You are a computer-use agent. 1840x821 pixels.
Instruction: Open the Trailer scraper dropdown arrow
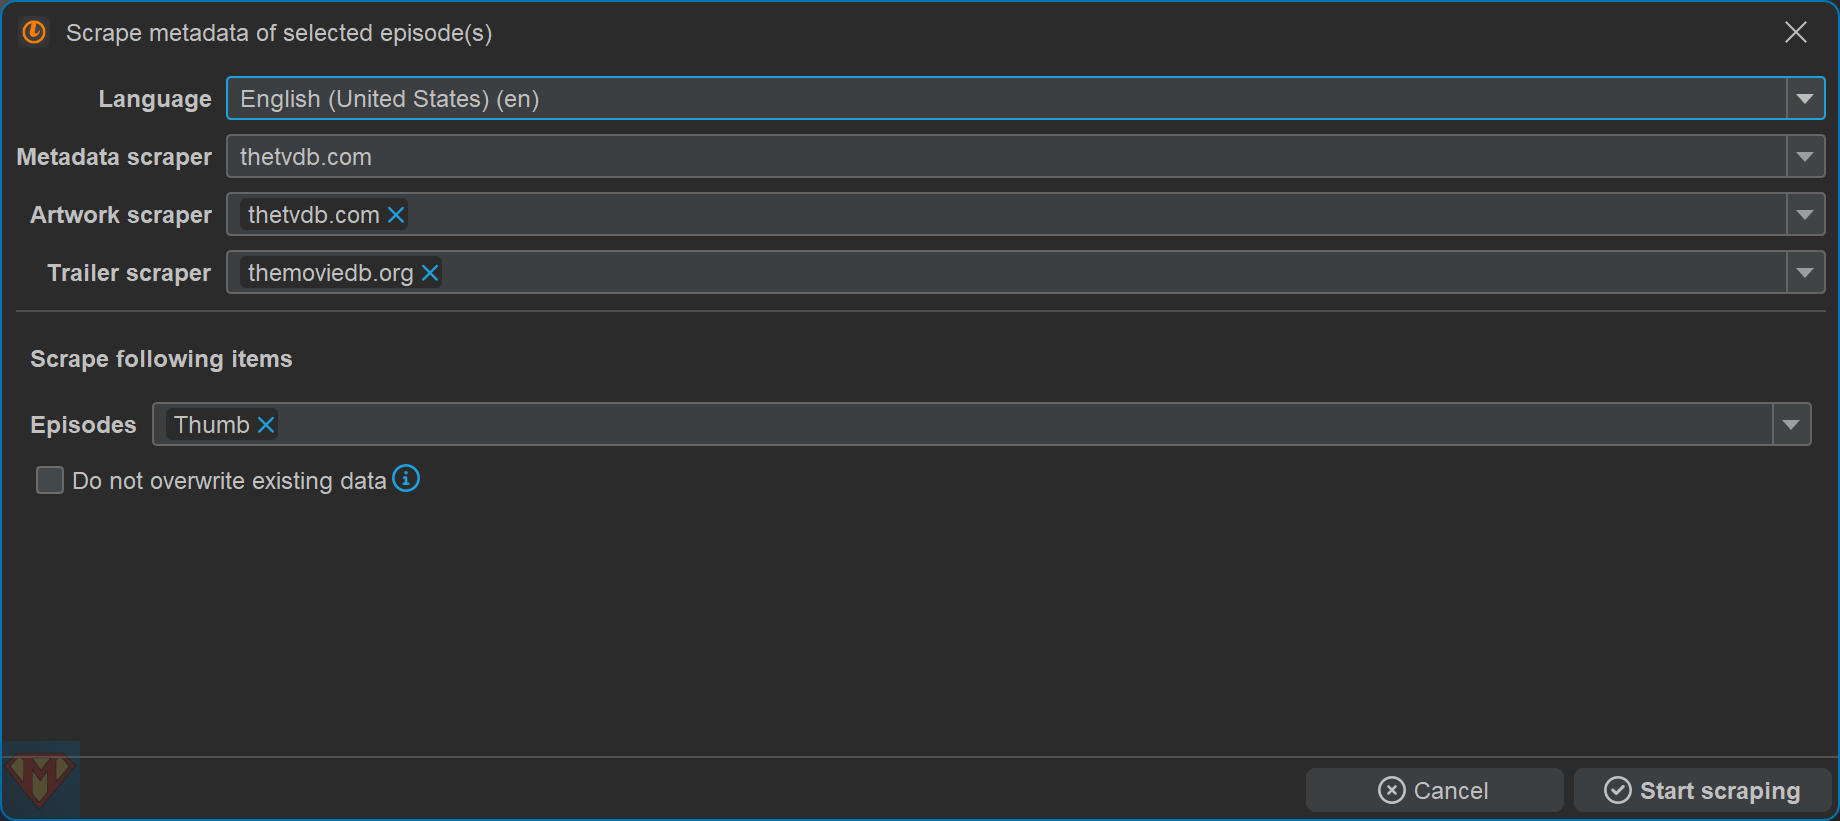[1805, 273]
